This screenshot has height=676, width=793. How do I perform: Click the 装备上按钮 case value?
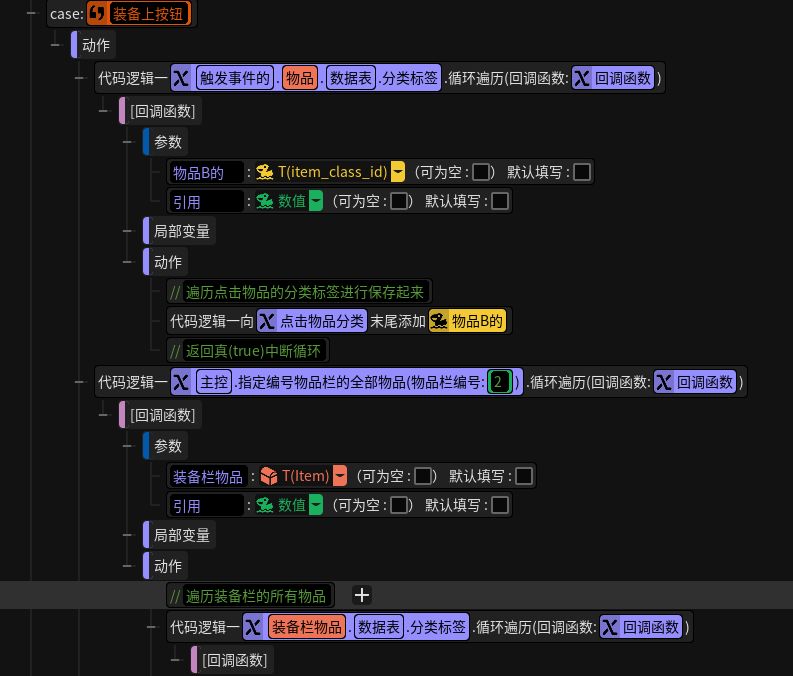click(x=148, y=13)
